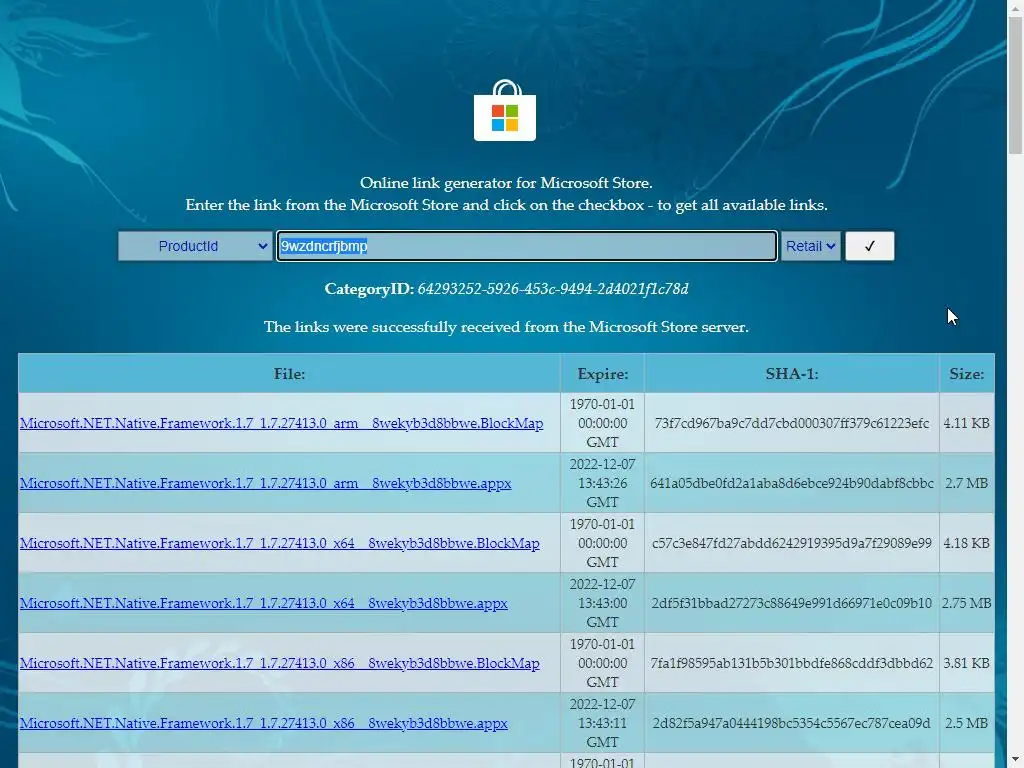This screenshot has height=768, width=1024.
Task: Click the 2.5 MB size cell
Action: coord(967,724)
